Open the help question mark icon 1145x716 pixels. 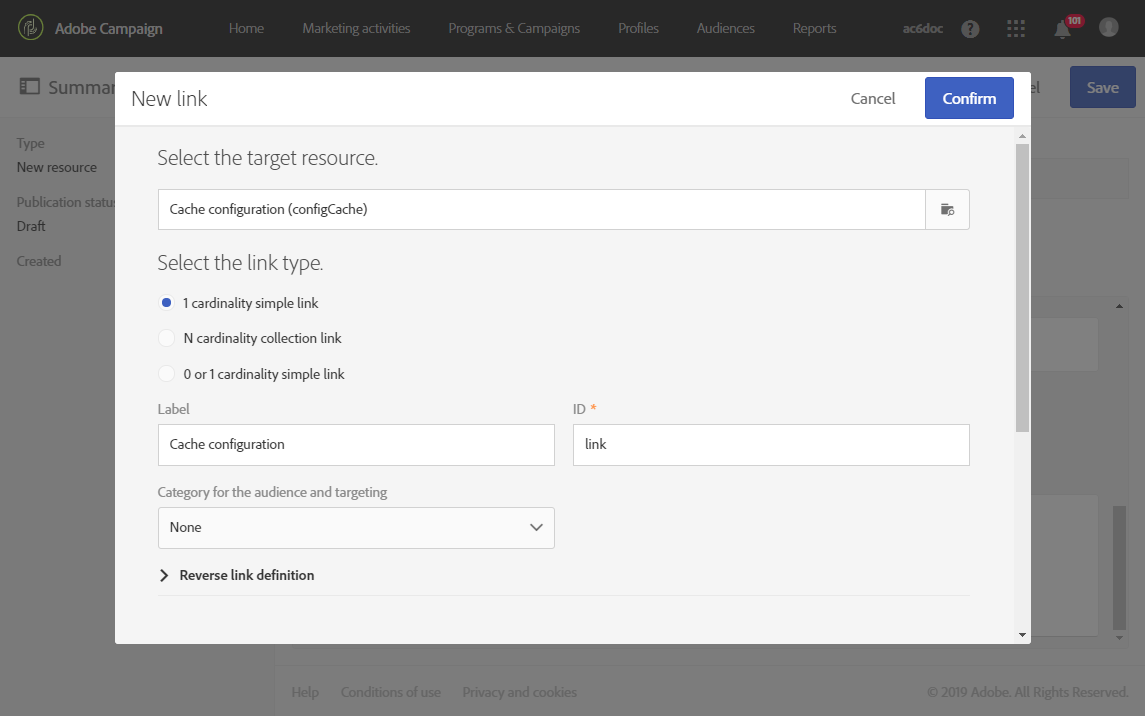(970, 29)
